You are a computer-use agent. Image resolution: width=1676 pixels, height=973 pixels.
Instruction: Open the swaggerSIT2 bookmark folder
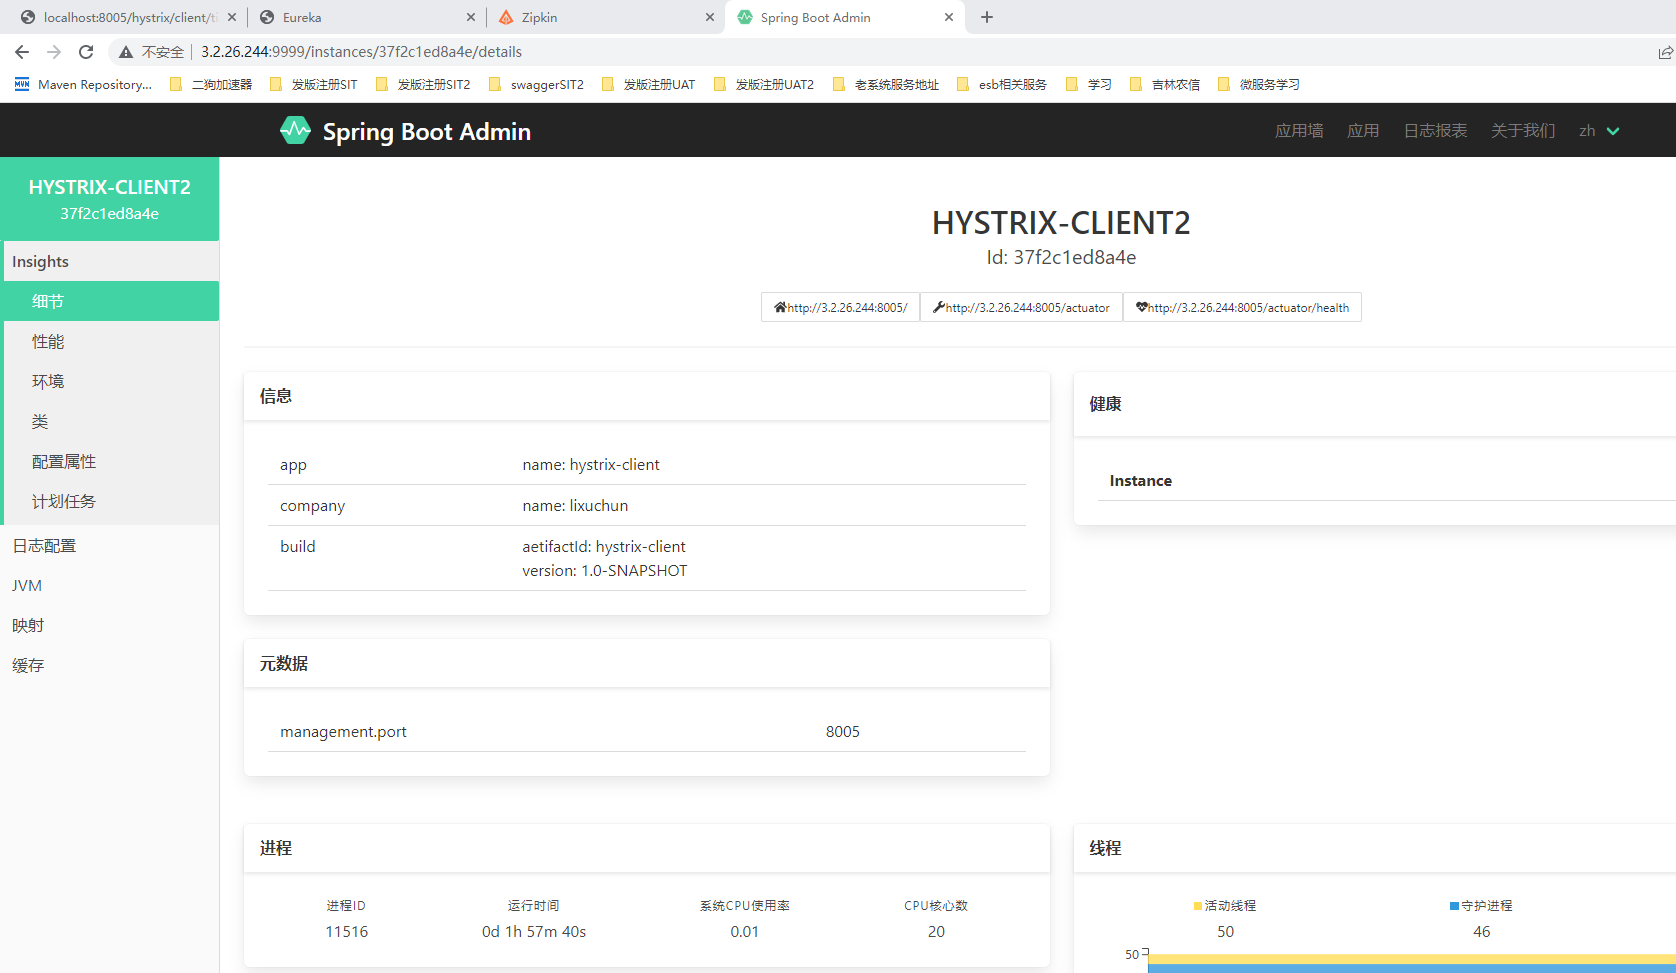tap(536, 85)
